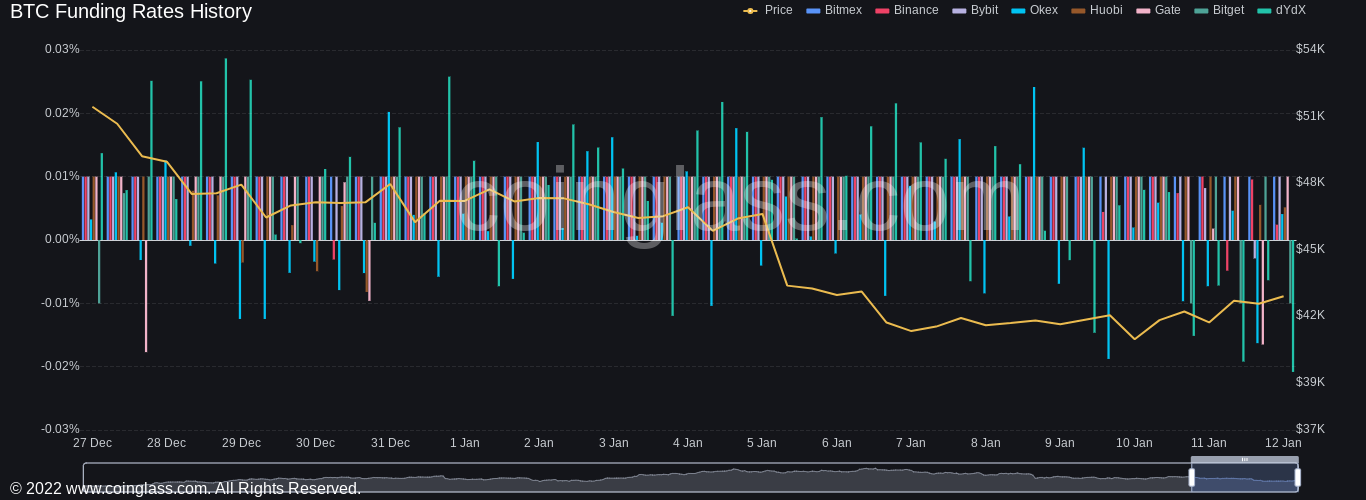Toggle Binance legend entry
Image resolution: width=1366 pixels, height=500 pixels.
click(906, 10)
